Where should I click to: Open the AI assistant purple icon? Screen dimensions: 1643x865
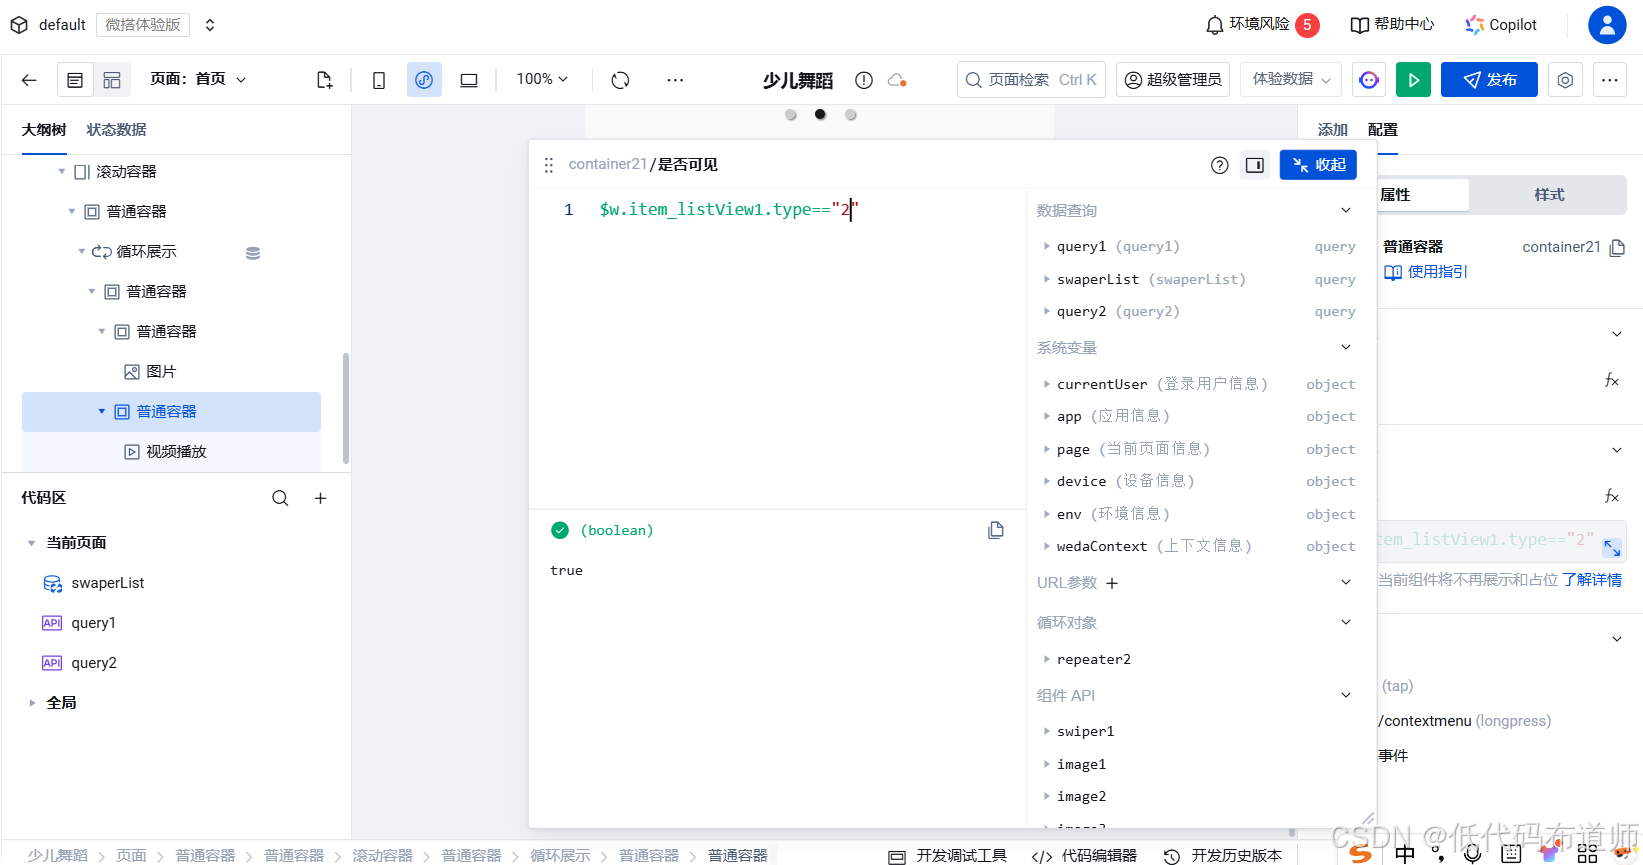[x=1369, y=80]
